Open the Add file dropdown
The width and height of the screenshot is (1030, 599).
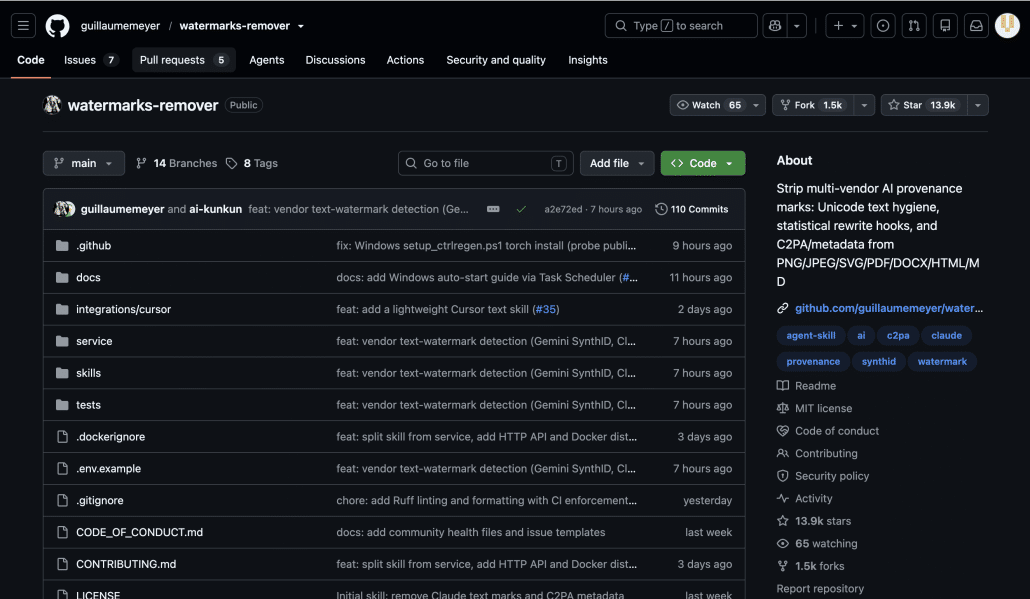617,163
